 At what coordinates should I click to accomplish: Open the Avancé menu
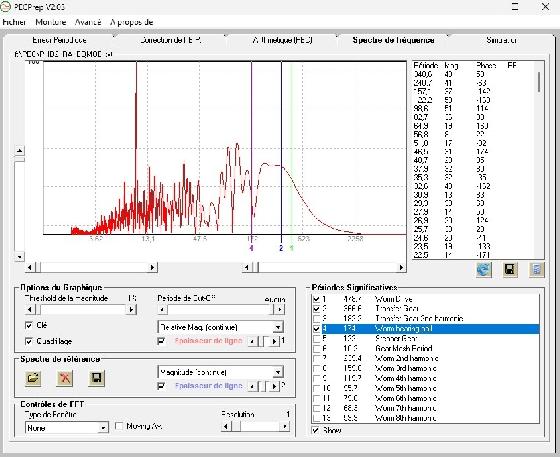(88, 22)
